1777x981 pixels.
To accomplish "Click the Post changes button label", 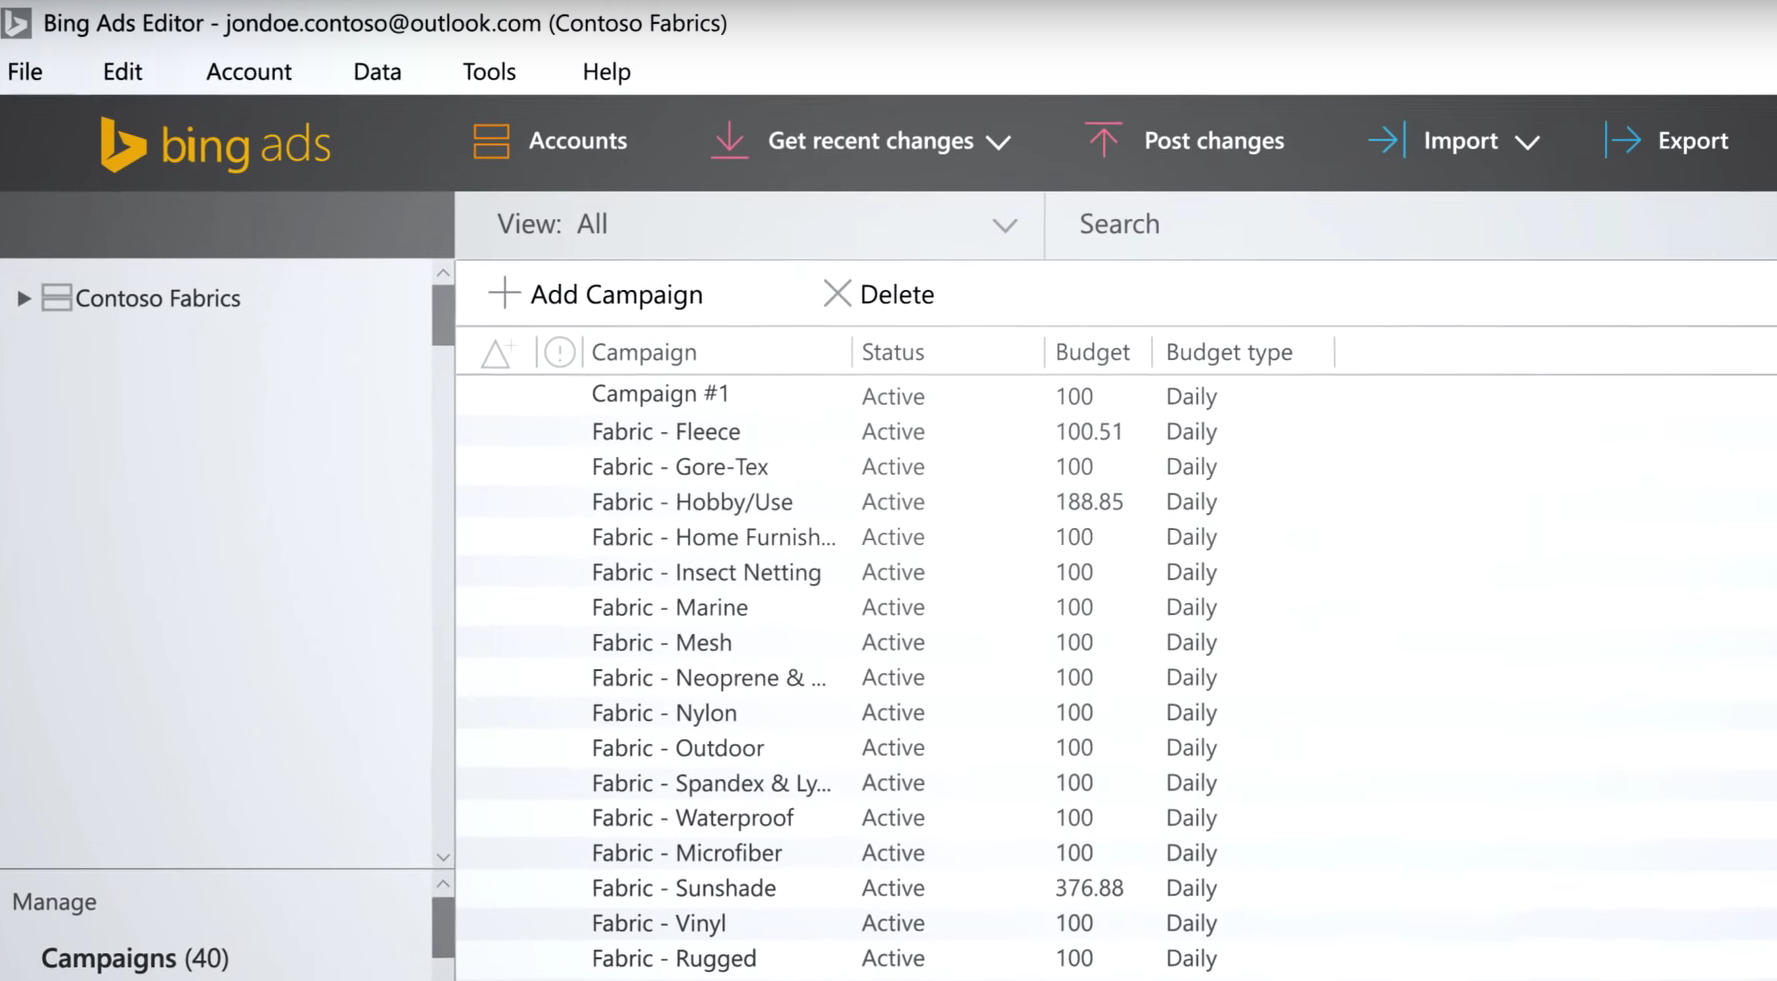I will 1214,141.
